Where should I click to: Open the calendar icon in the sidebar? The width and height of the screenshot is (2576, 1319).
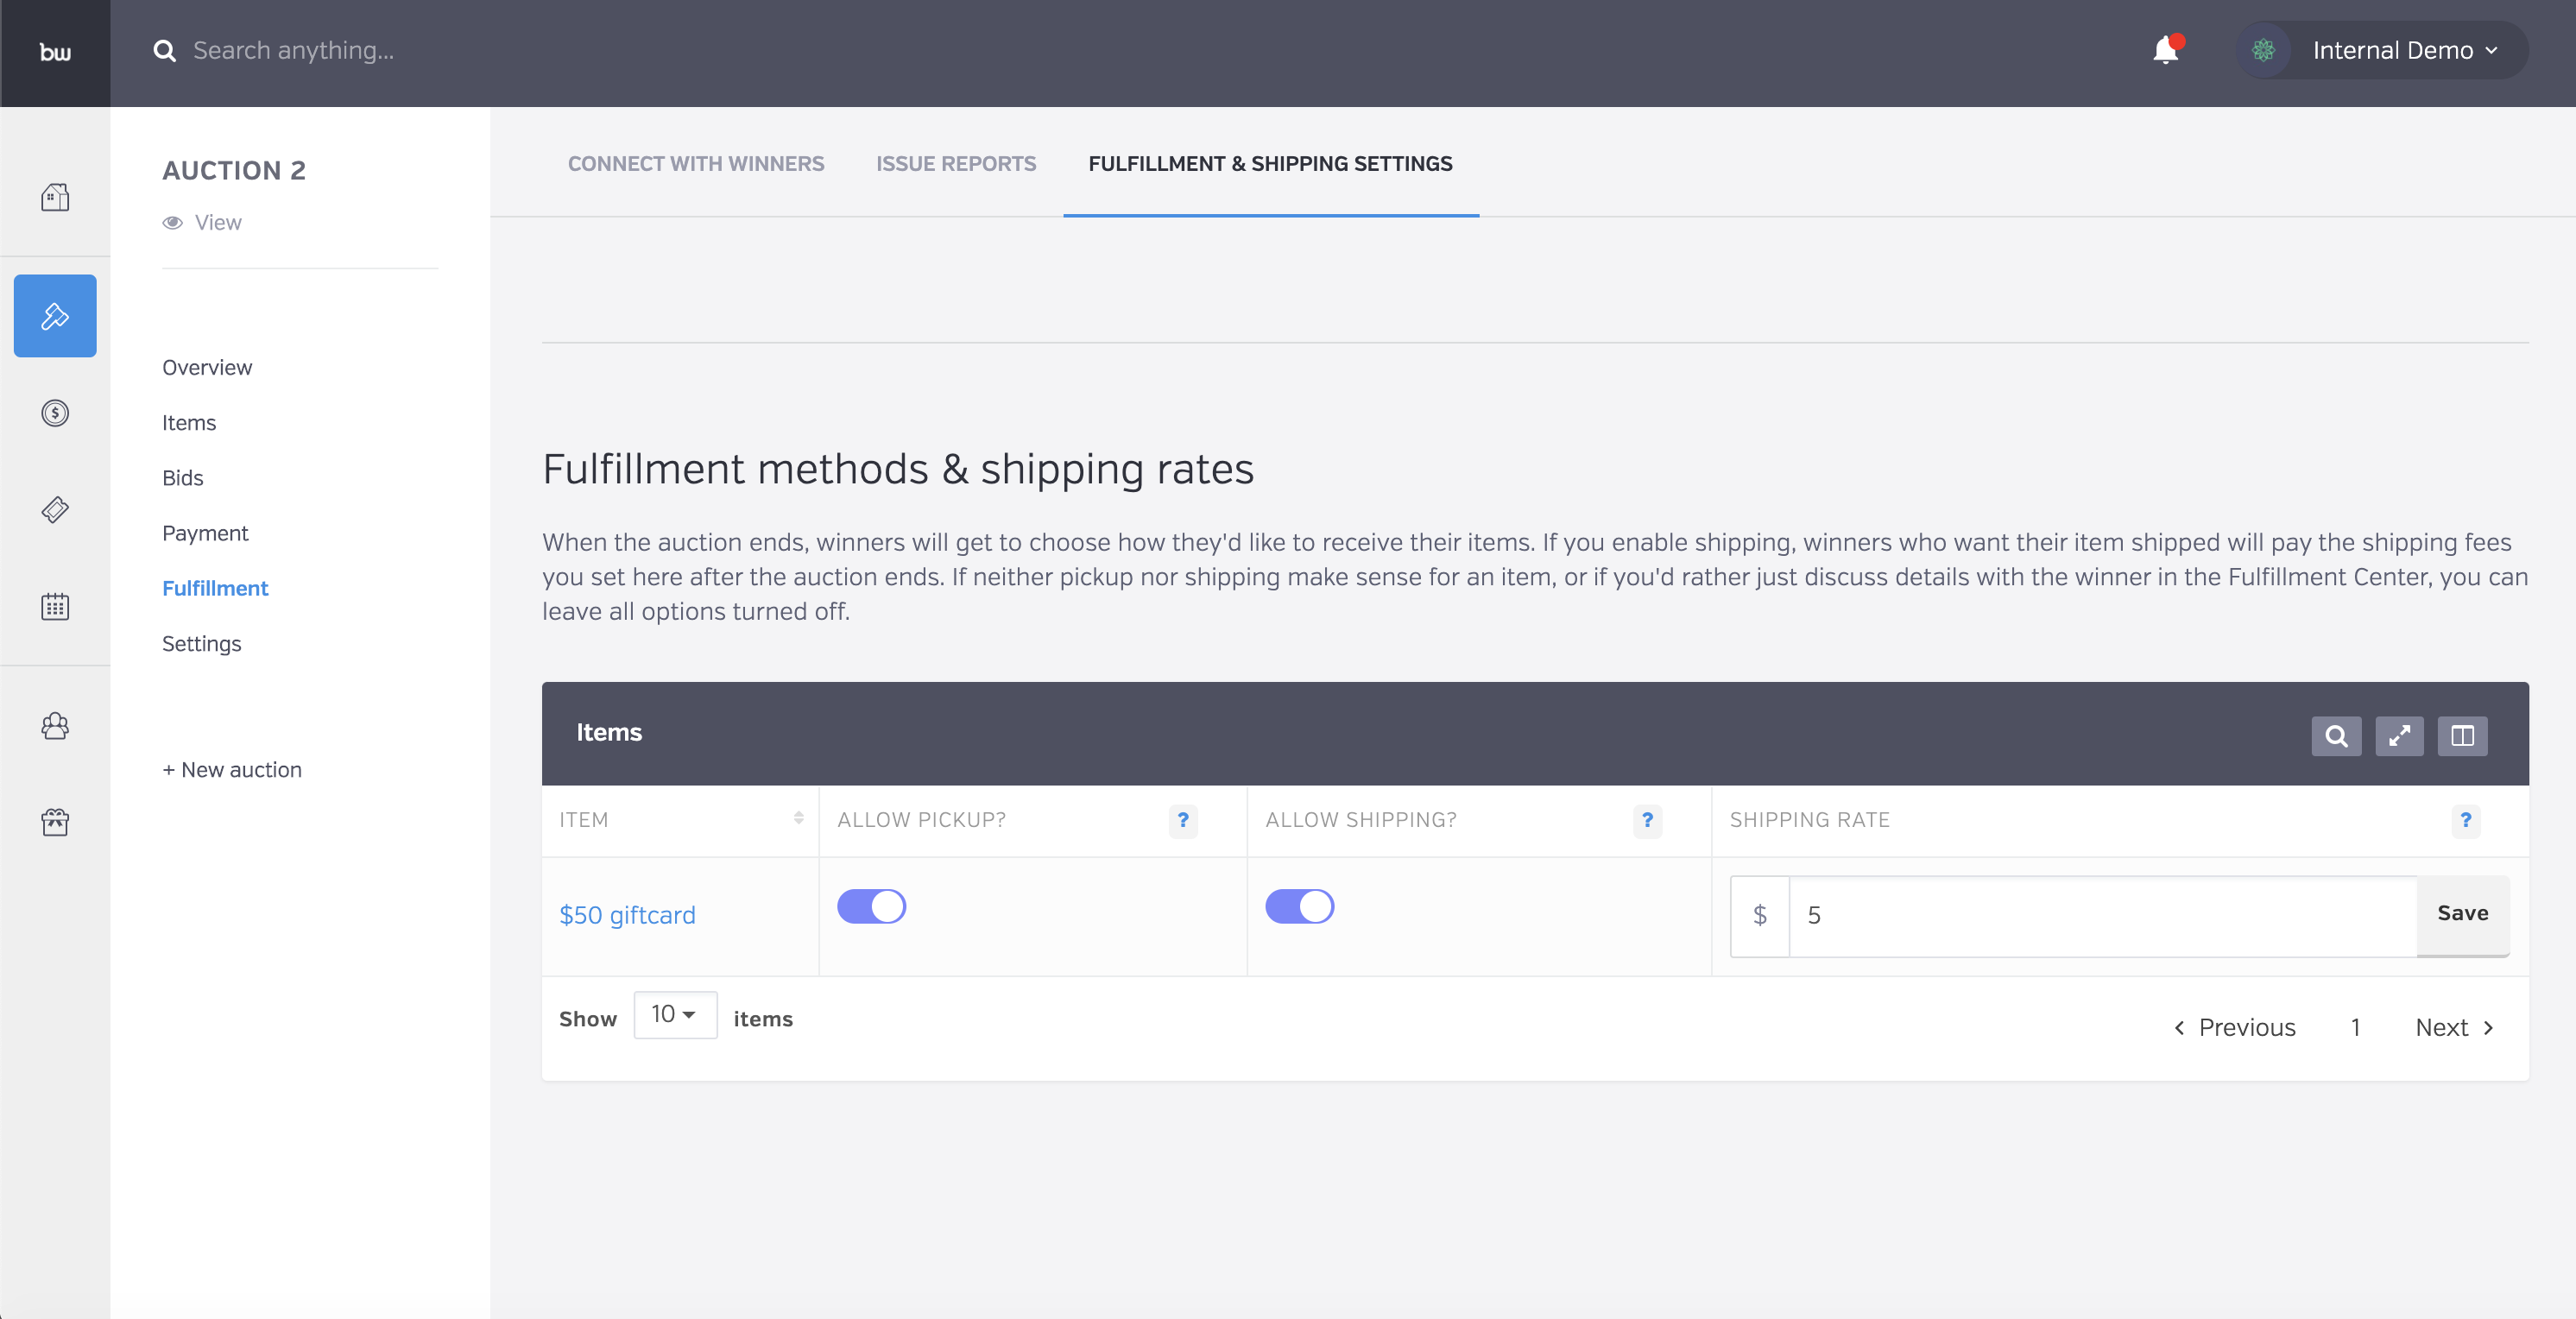tap(55, 605)
